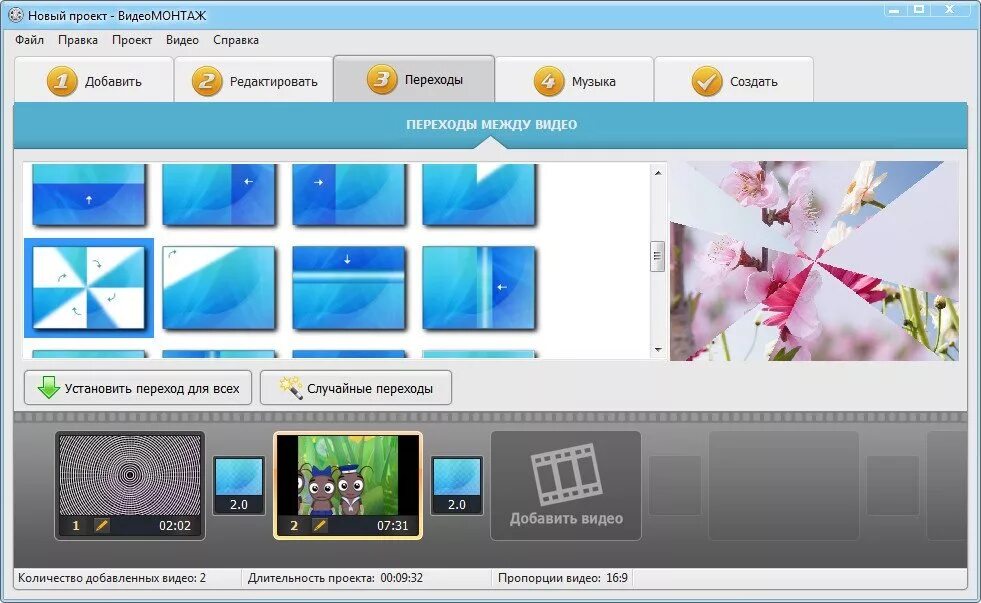This screenshot has height=603, width=981.
Task: Click the 07:31 duration on clip 2
Action: click(392, 525)
